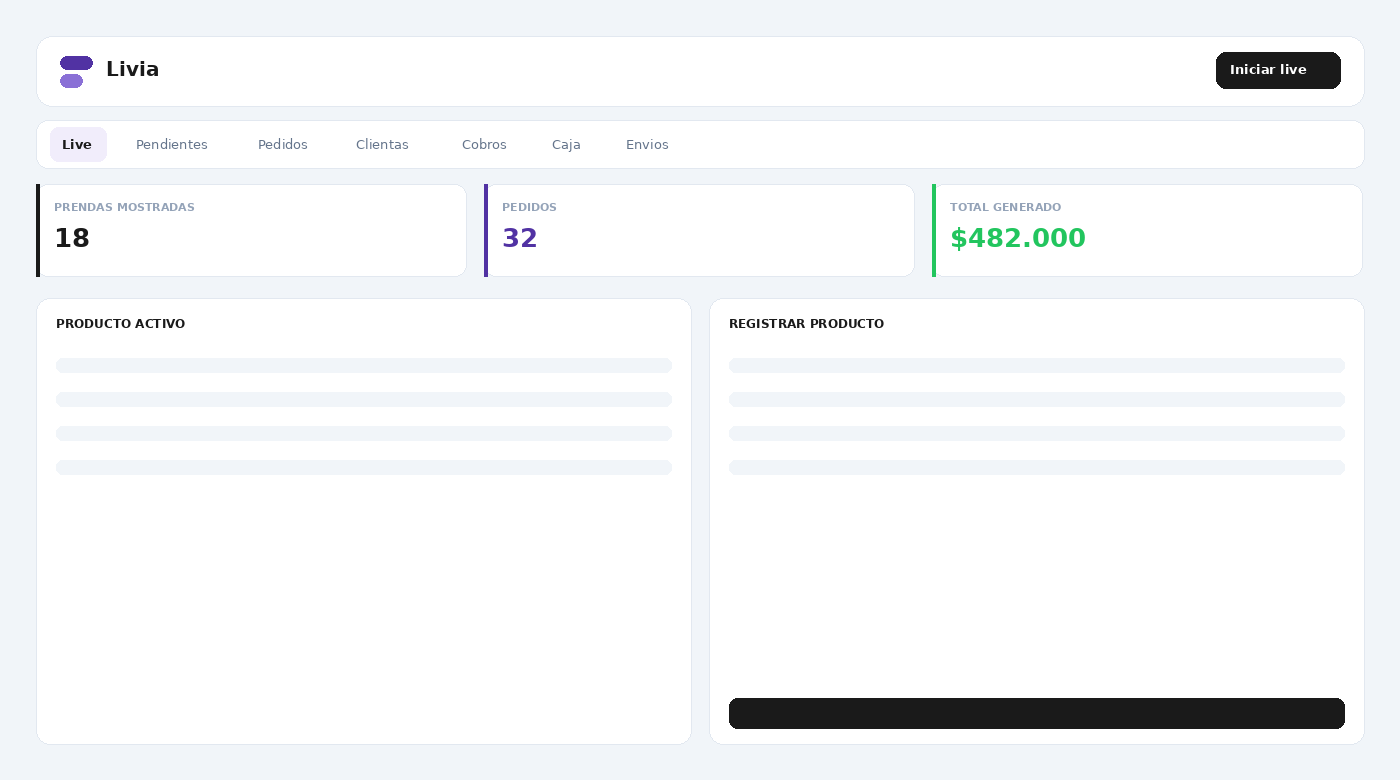The image size is (1400, 780).
Task: Click the first loading bar in Registrar Producto
Action: (x=1037, y=365)
